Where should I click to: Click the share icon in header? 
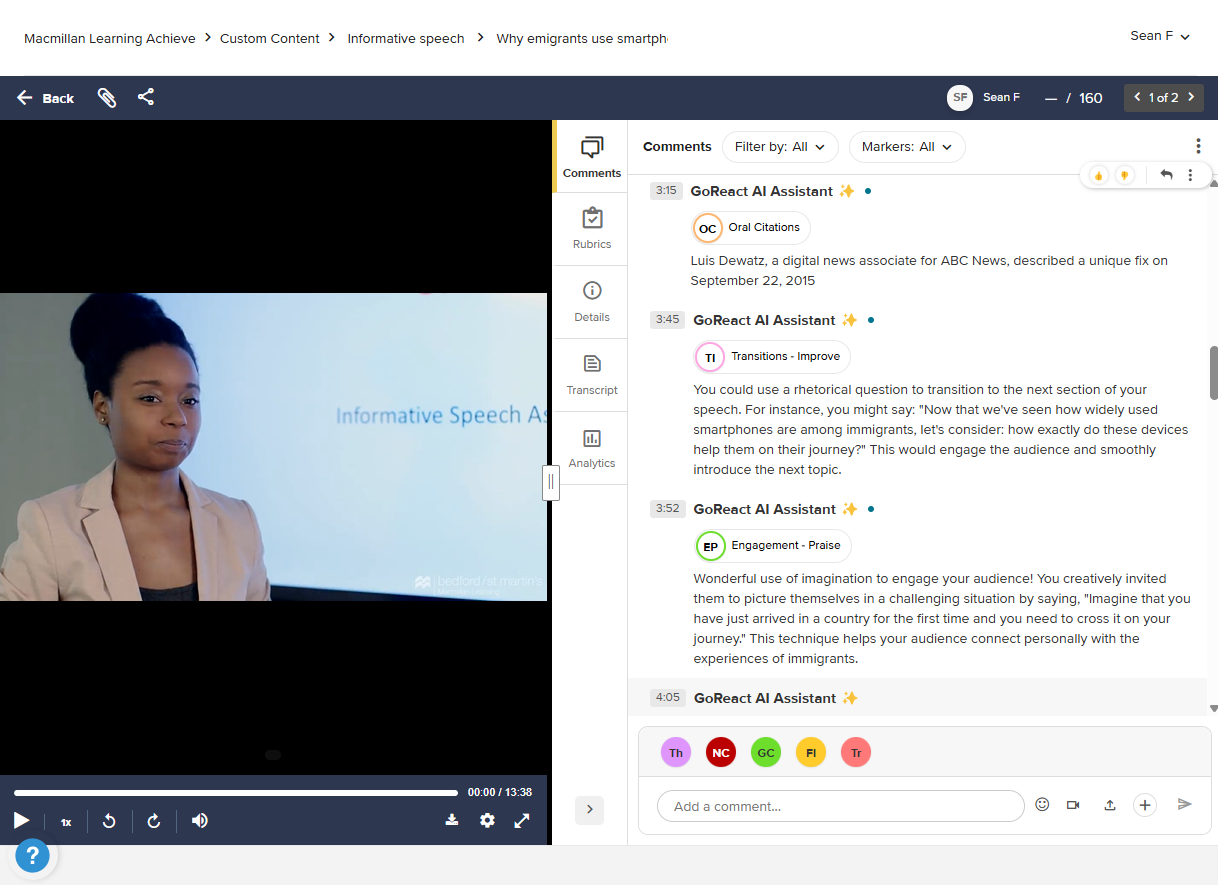(146, 97)
